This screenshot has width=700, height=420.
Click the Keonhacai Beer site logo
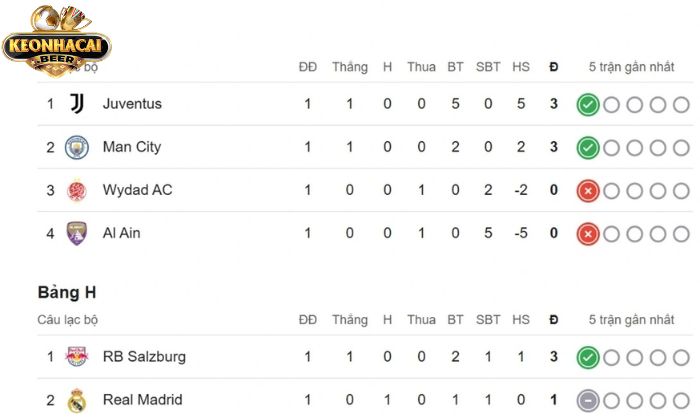[56, 37]
